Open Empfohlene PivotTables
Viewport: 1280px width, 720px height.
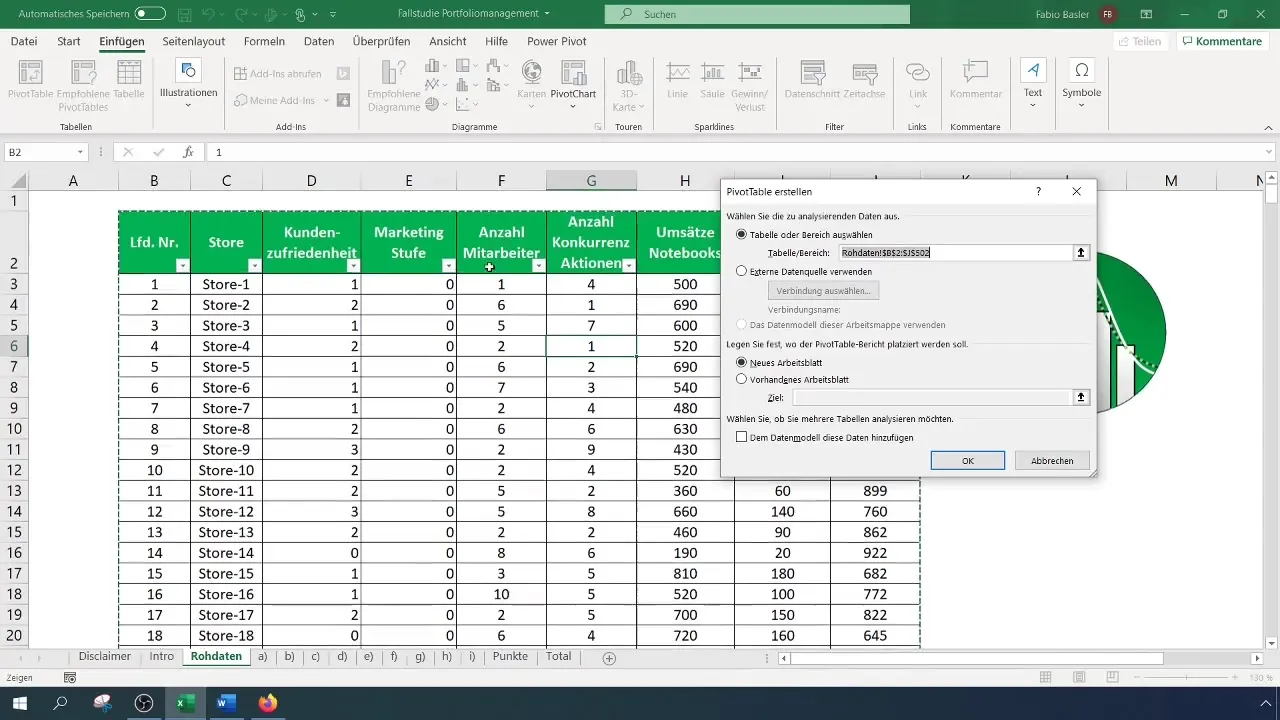82,84
